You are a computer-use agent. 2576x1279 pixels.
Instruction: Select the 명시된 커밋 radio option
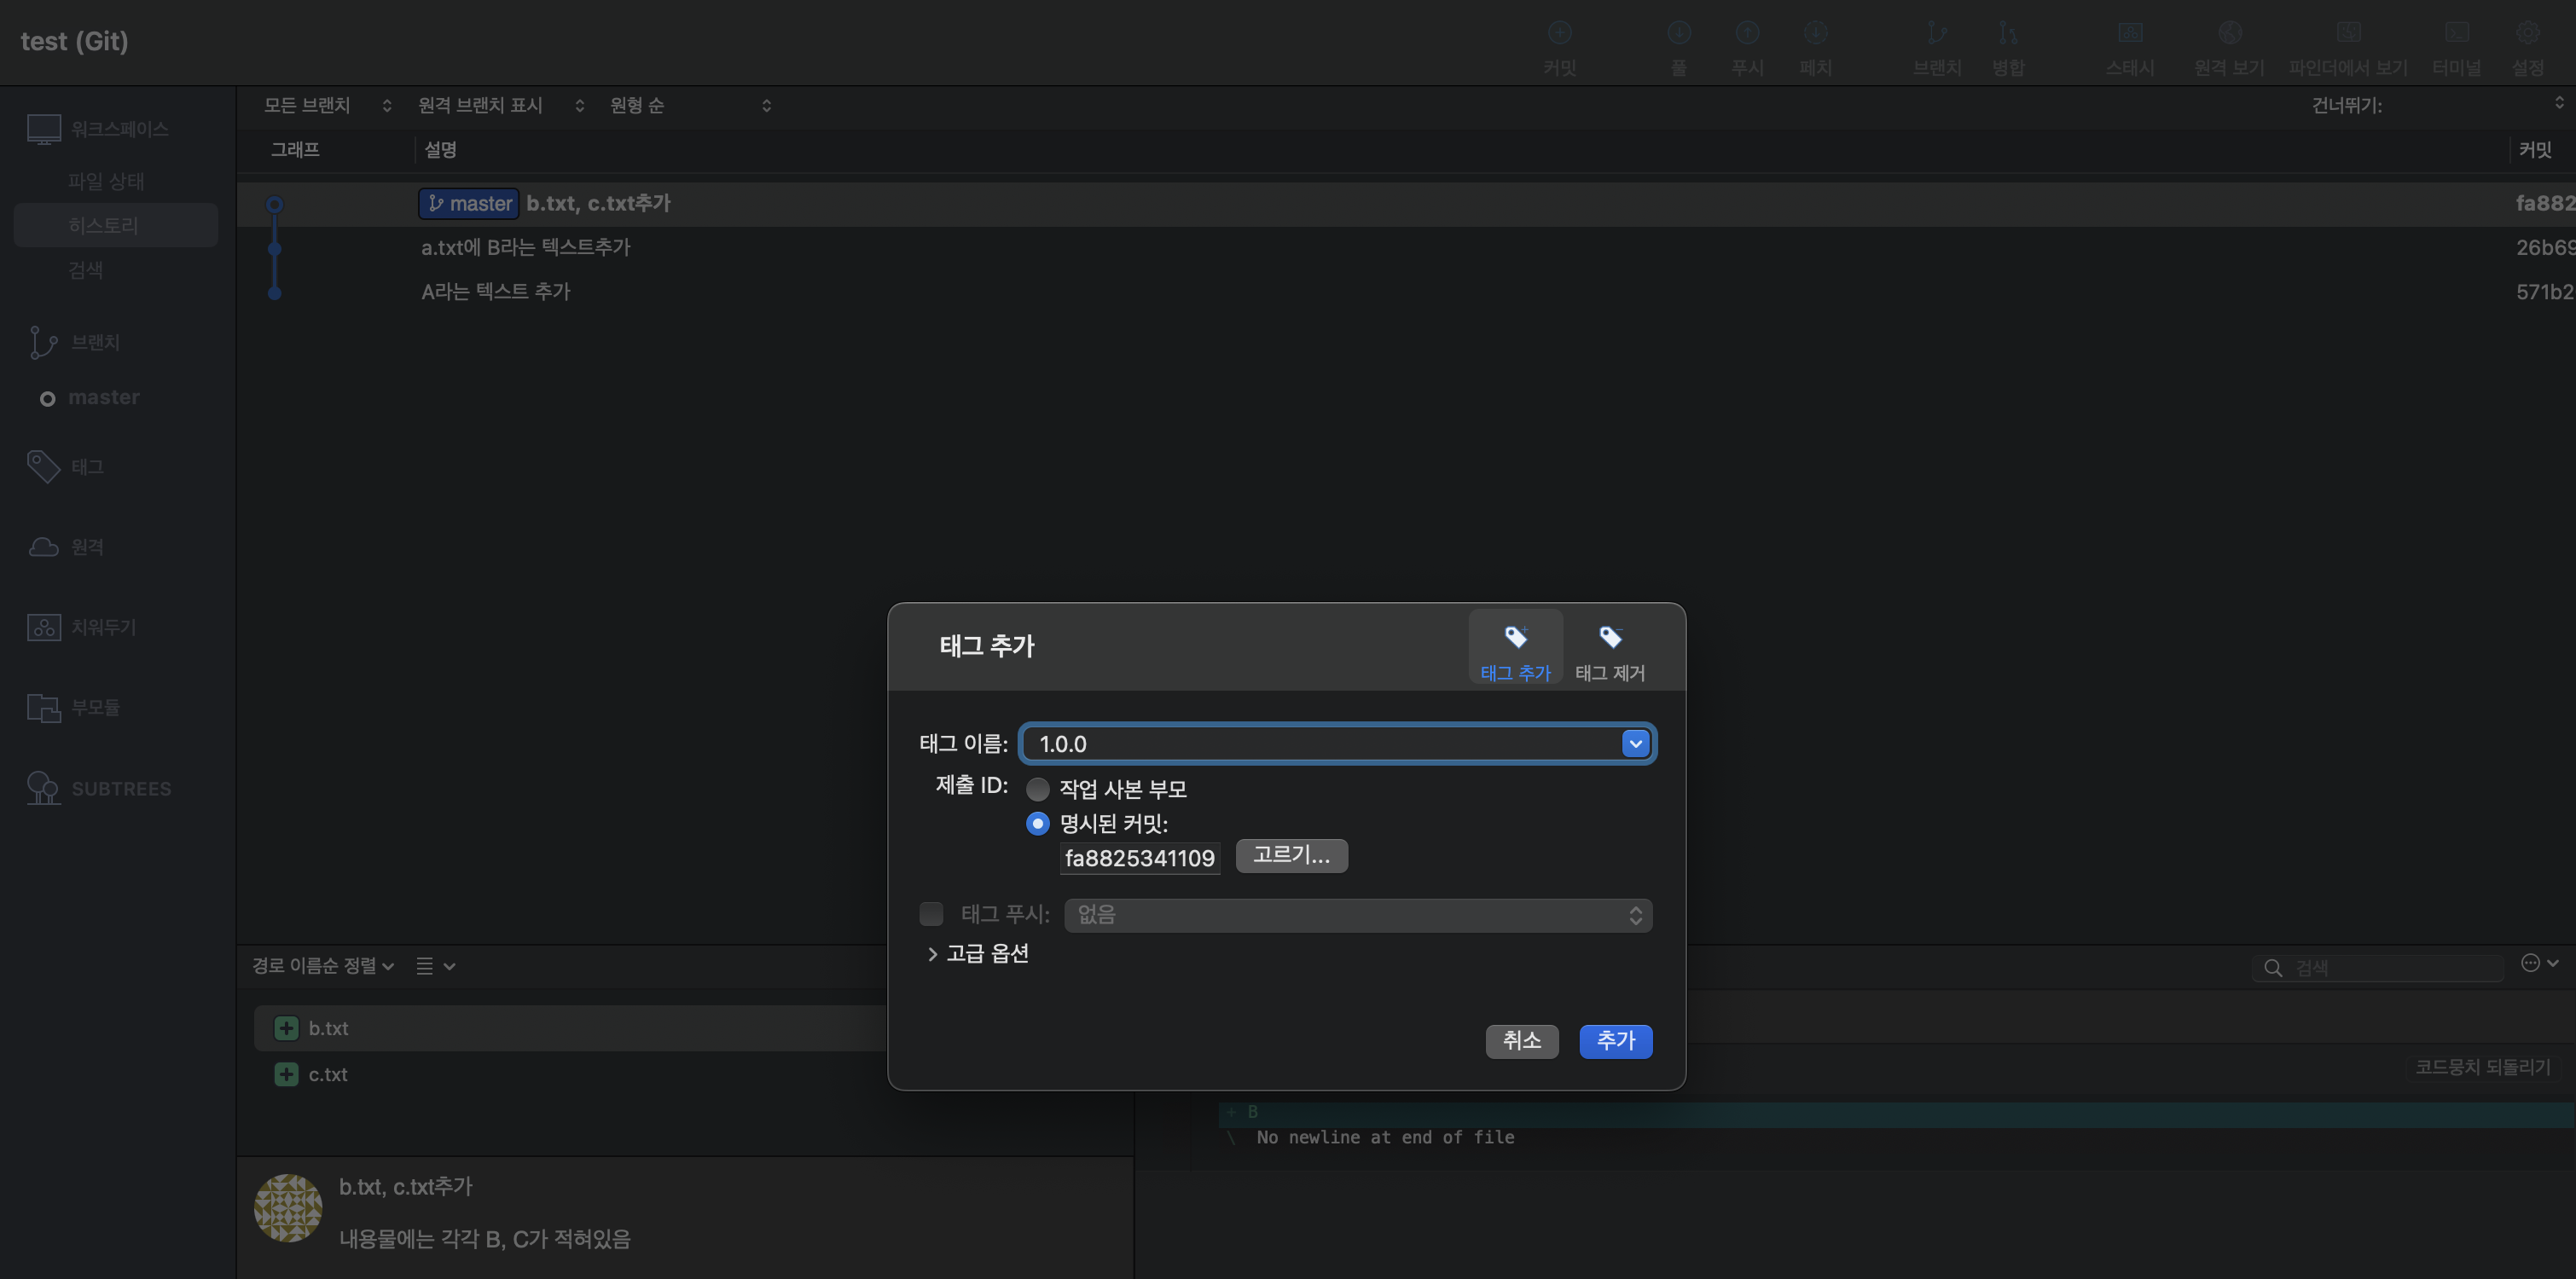pyautogui.click(x=1038, y=824)
